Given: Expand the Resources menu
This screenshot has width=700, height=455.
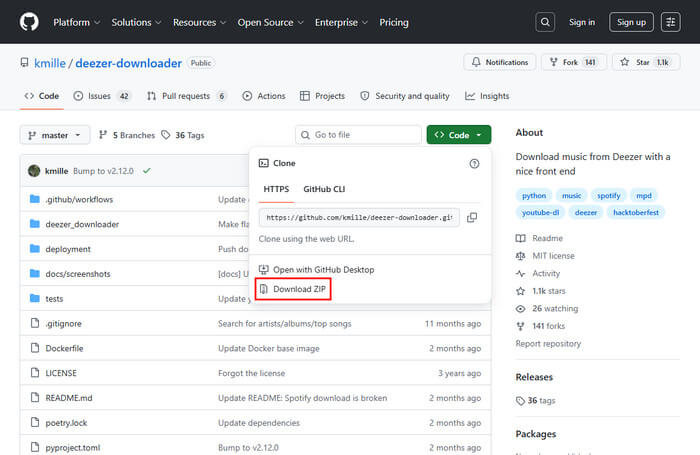Looking at the screenshot, I should 199,22.
